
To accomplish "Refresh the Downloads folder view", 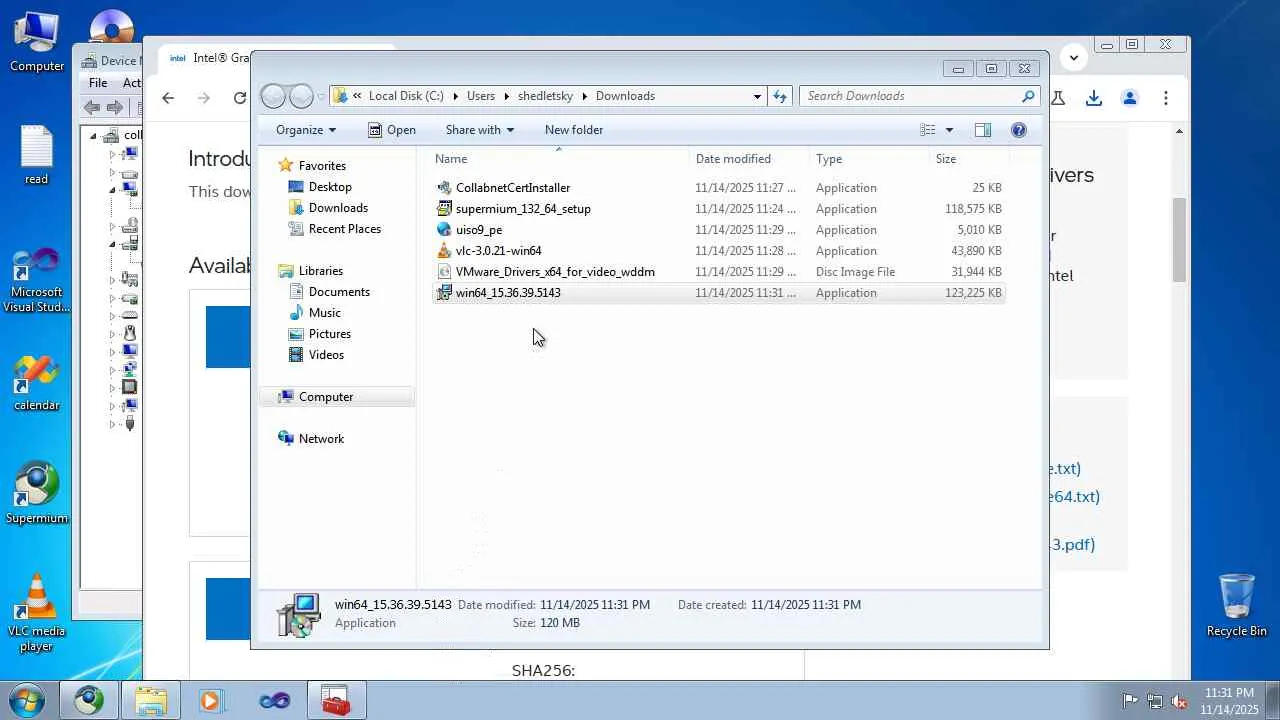I will (x=780, y=96).
